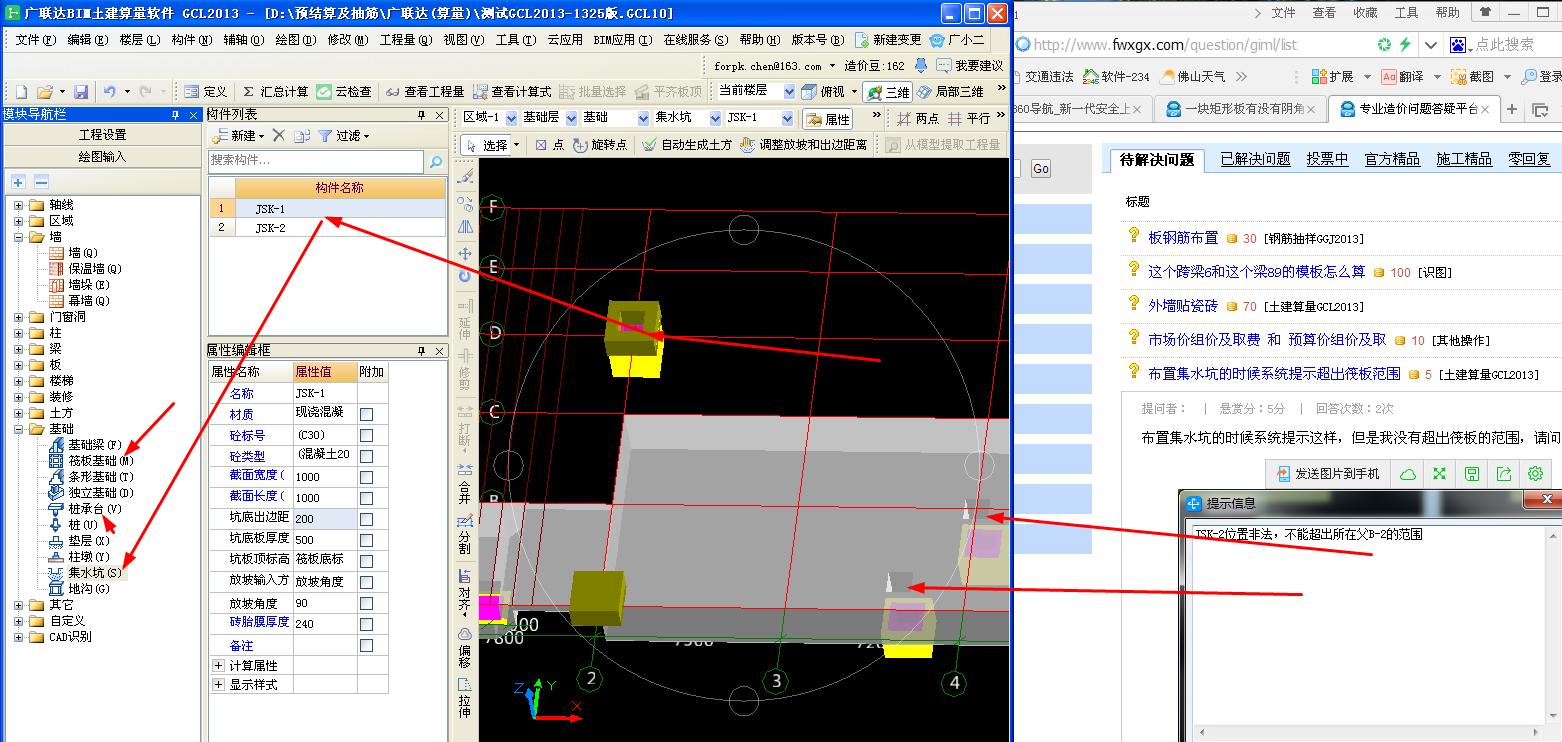Screen dimensions: 1562x742
Task: Select the 旋转点 rotate point tool
Action: pos(600,145)
